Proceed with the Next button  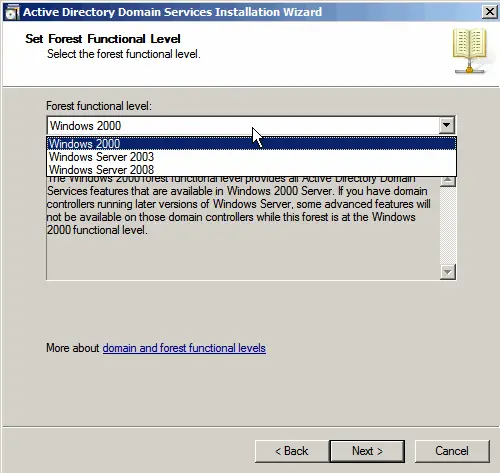[x=367, y=451]
